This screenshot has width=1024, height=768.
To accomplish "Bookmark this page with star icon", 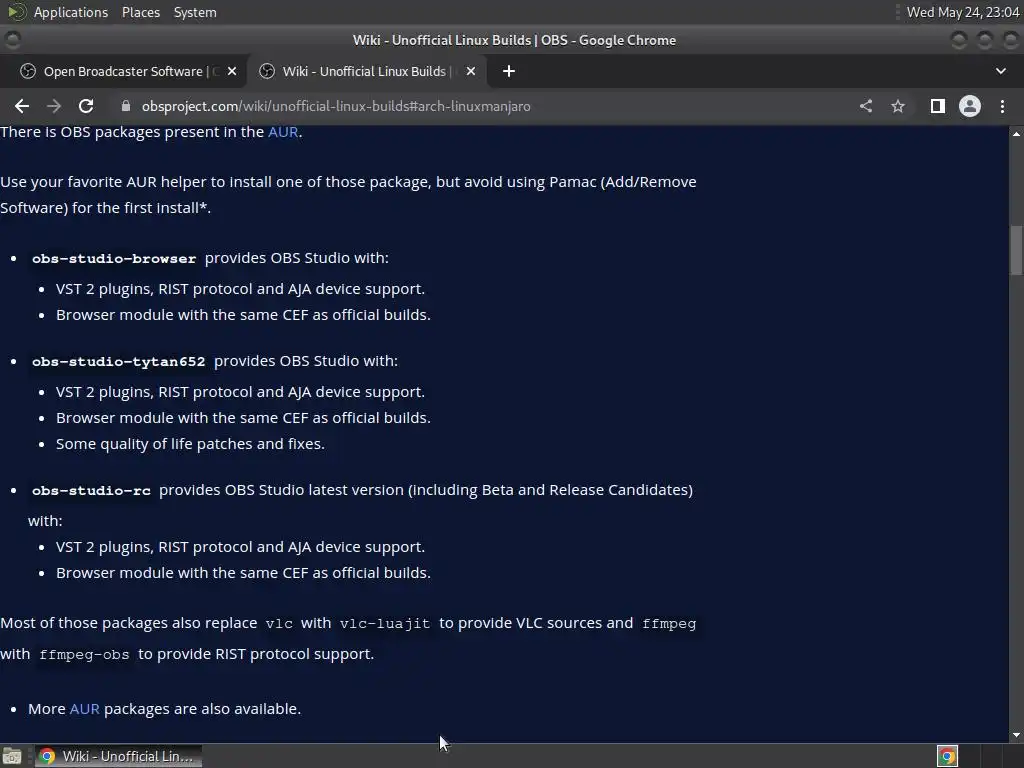I will pyautogui.click(x=898, y=106).
